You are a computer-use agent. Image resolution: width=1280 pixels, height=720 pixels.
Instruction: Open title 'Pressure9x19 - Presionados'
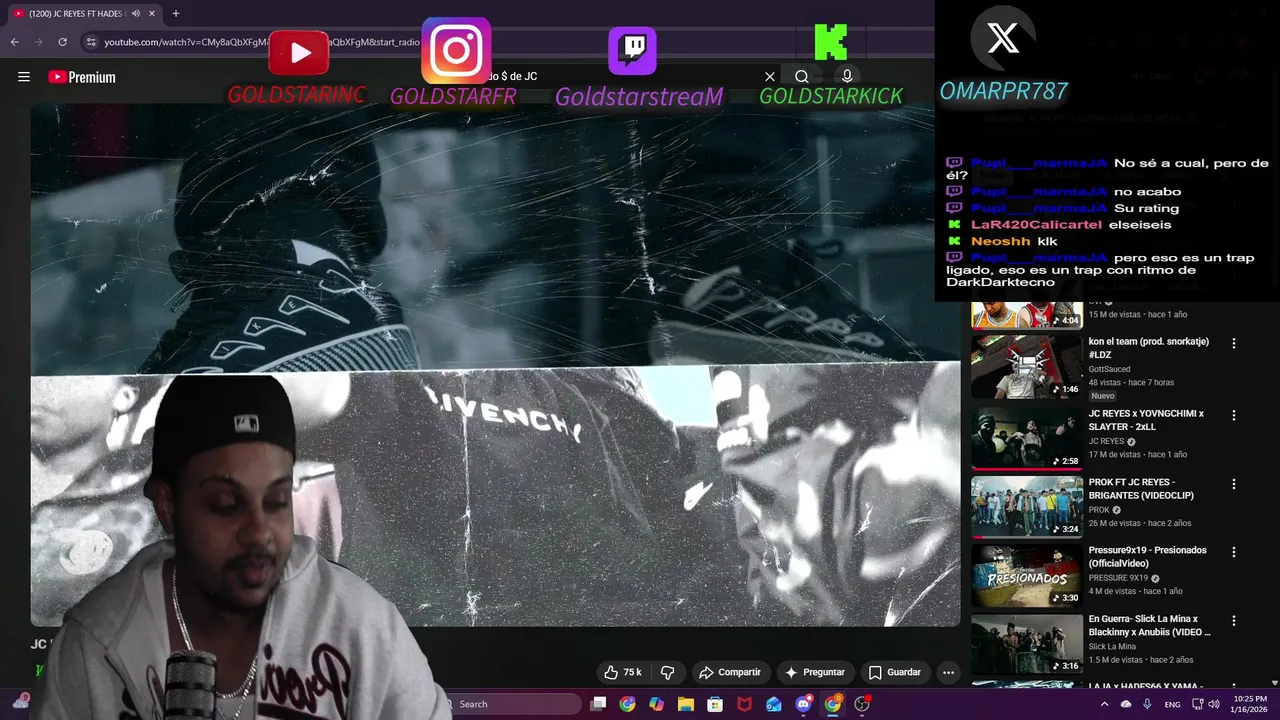coord(1147,557)
